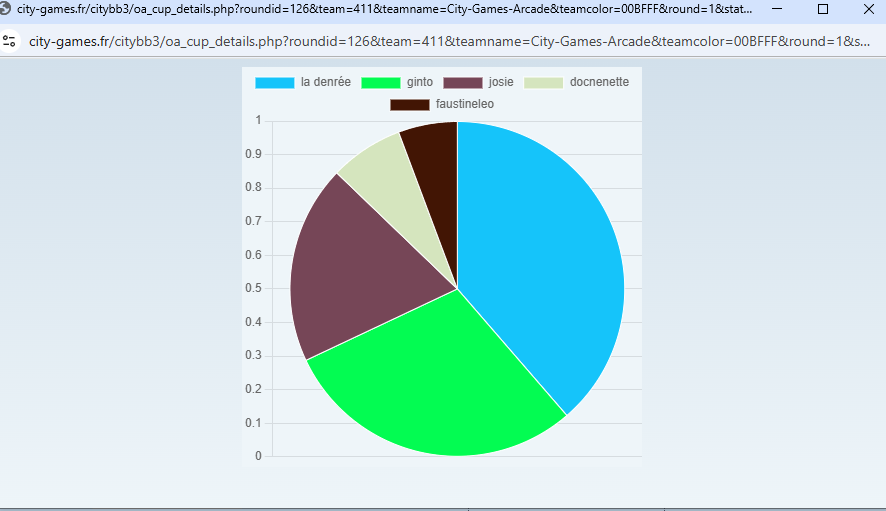Select the bright green pie slice
Viewport: 886px width, 511px height.
coord(430,380)
